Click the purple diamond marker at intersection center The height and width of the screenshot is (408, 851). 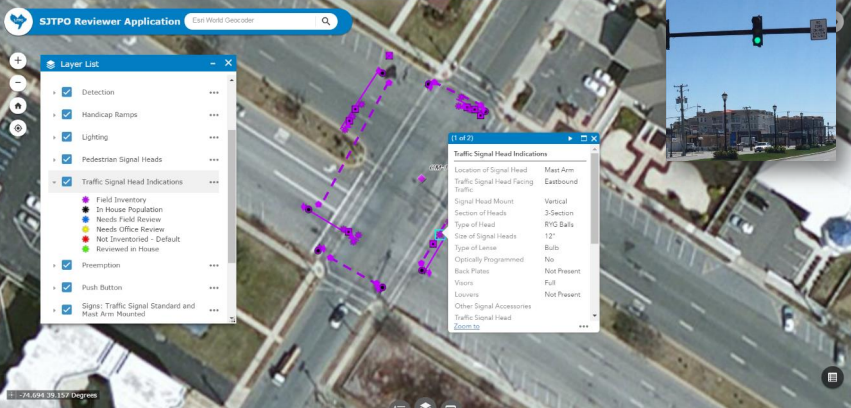point(422,178)
